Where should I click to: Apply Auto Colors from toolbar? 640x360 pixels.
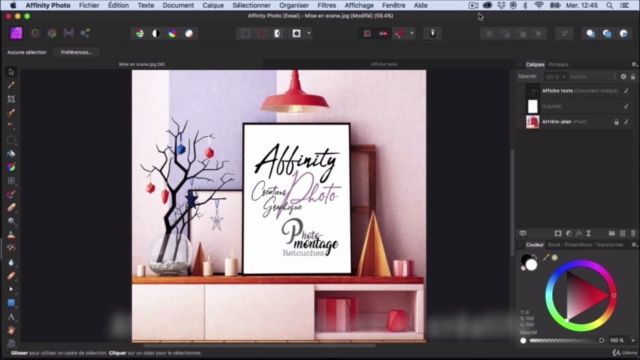click(x=172, y=33)
